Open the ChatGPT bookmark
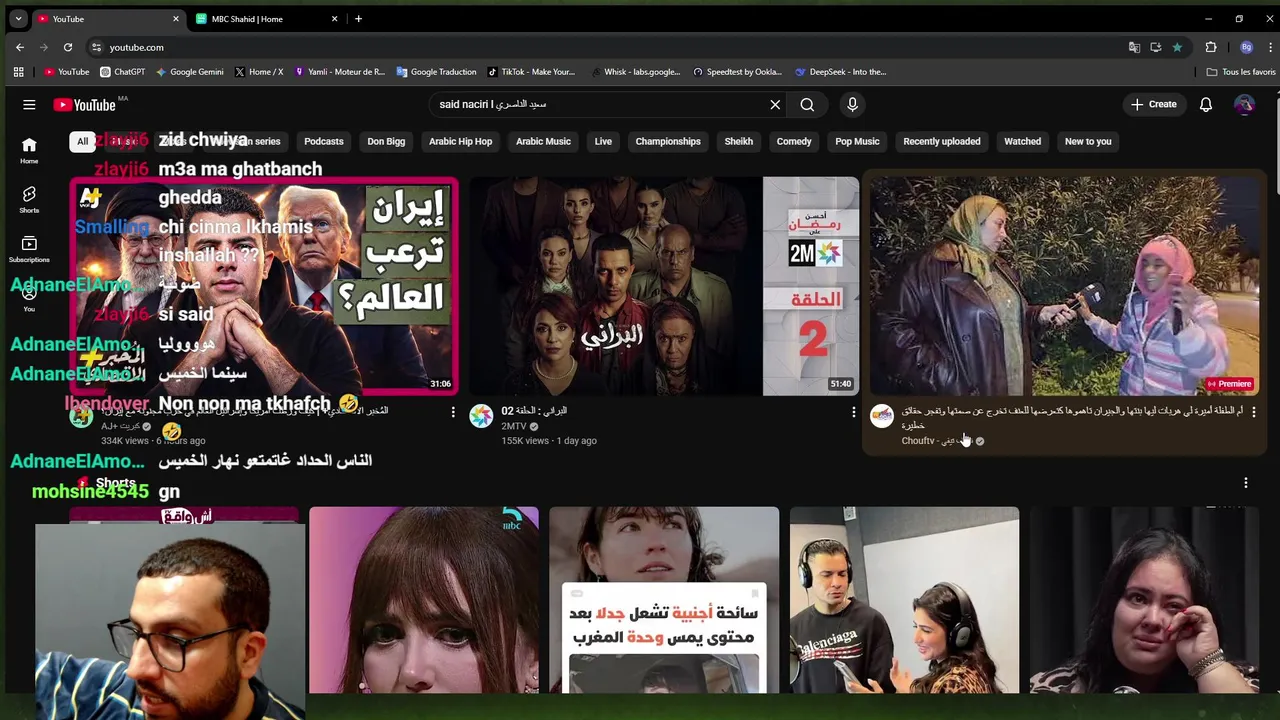The image size is (1280, 720). [x=123, y=72]
